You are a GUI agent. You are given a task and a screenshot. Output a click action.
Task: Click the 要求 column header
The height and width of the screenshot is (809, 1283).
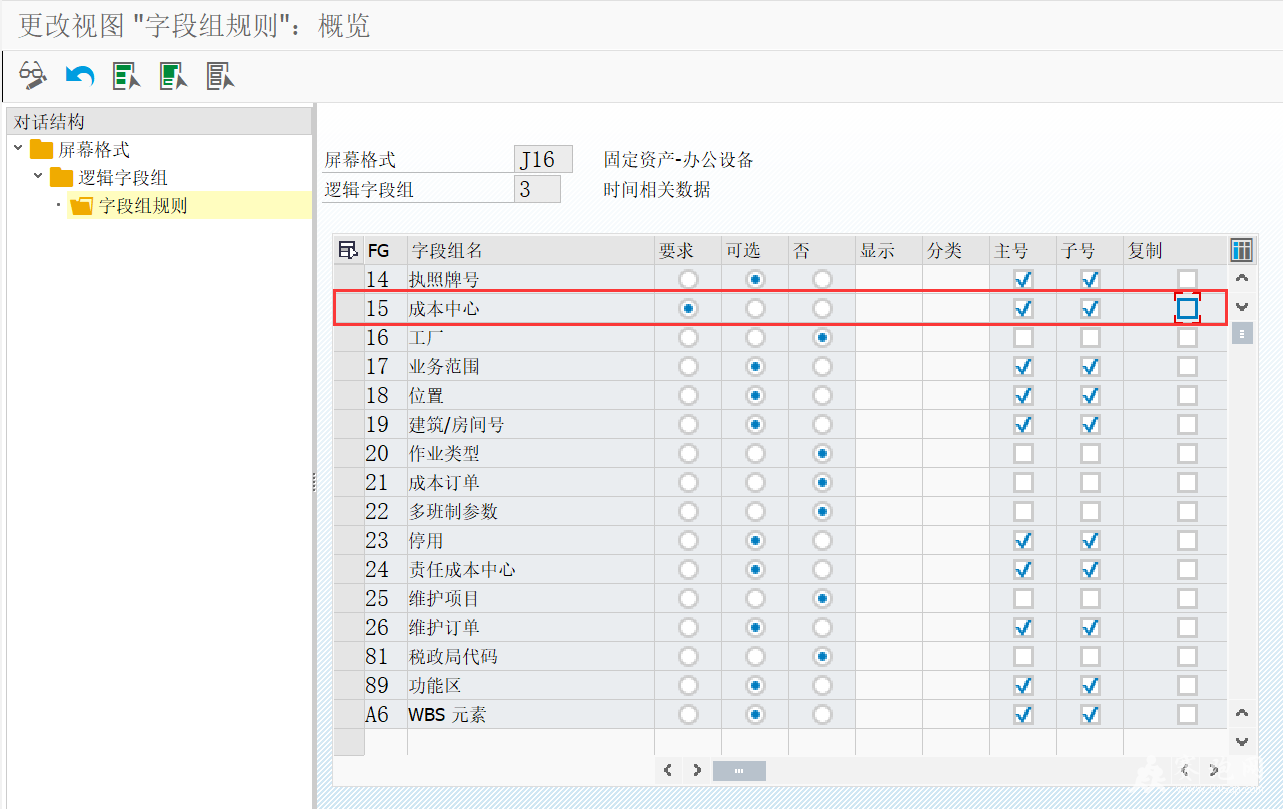click(688, 250)
